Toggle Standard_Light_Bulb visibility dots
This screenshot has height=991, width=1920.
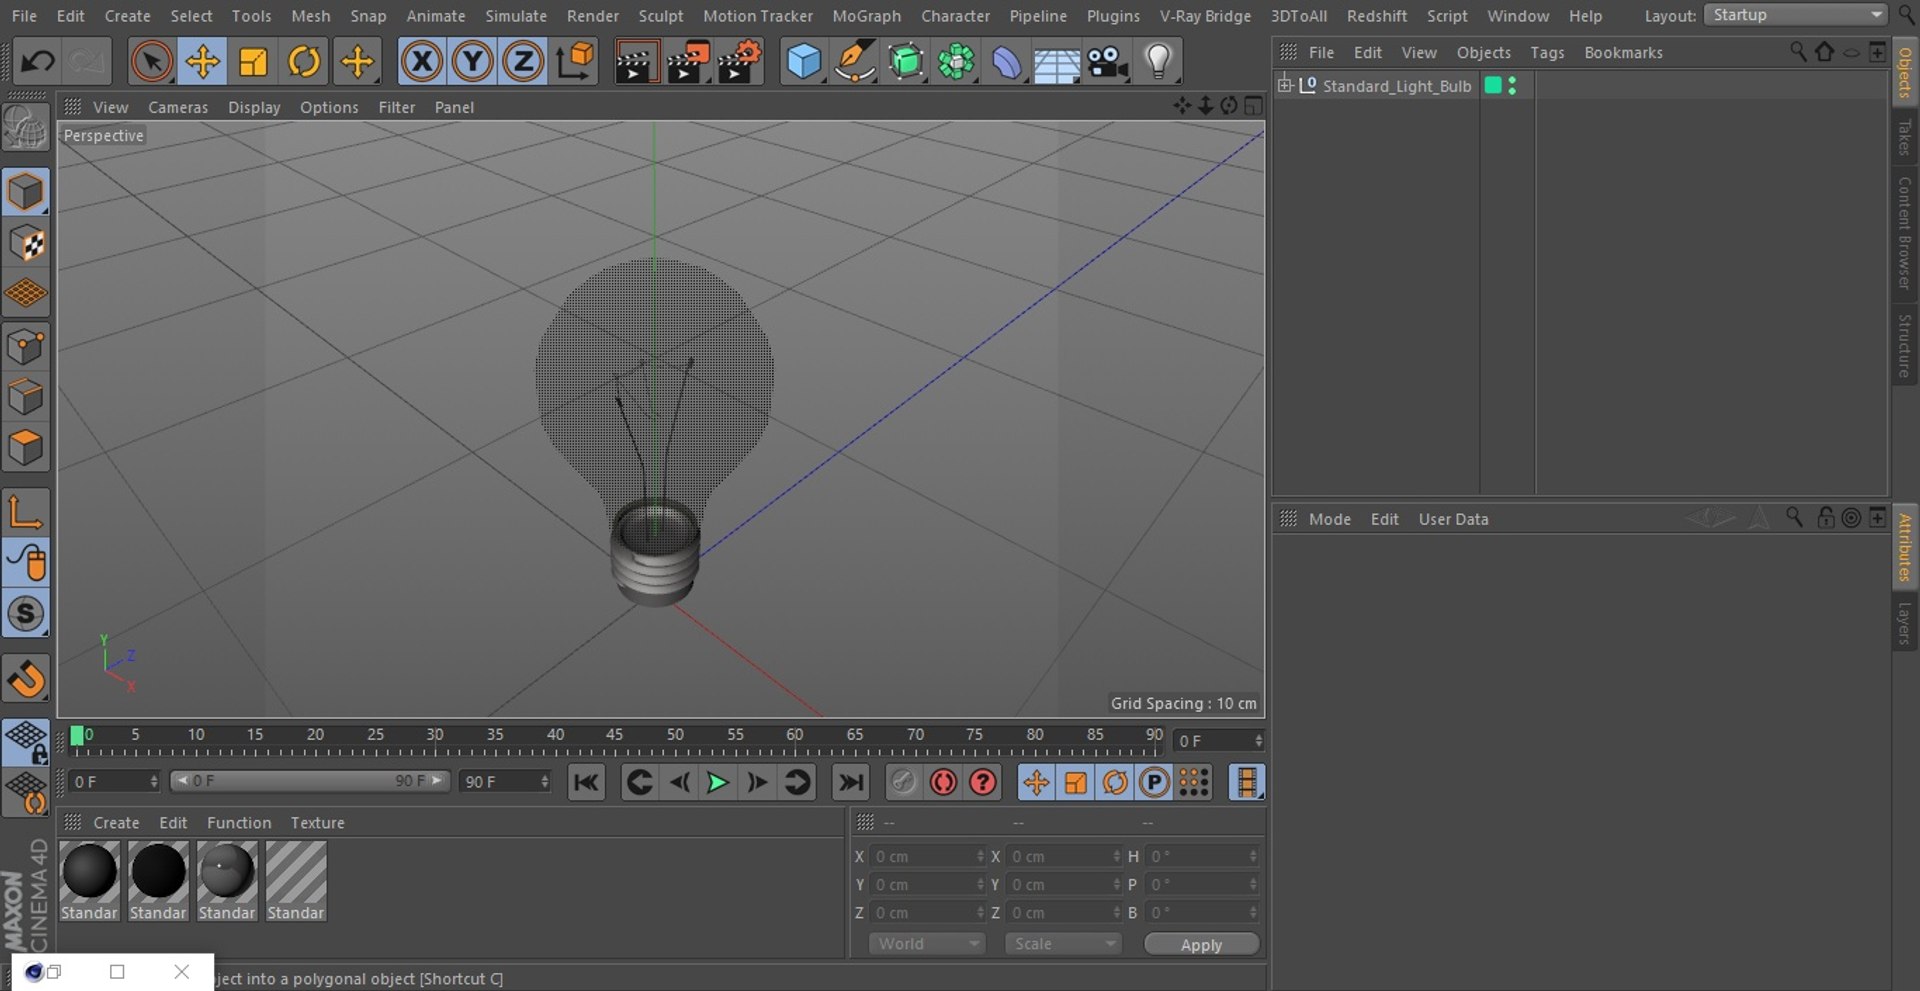pos(1512,86)
